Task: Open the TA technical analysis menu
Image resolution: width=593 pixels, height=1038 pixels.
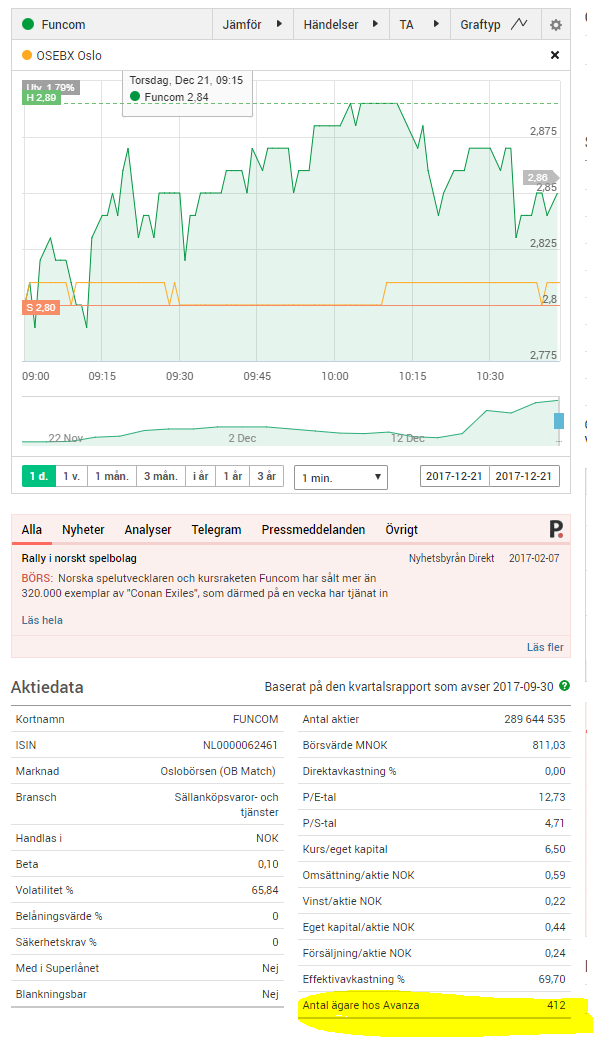Action: click(x=420, y=25)
